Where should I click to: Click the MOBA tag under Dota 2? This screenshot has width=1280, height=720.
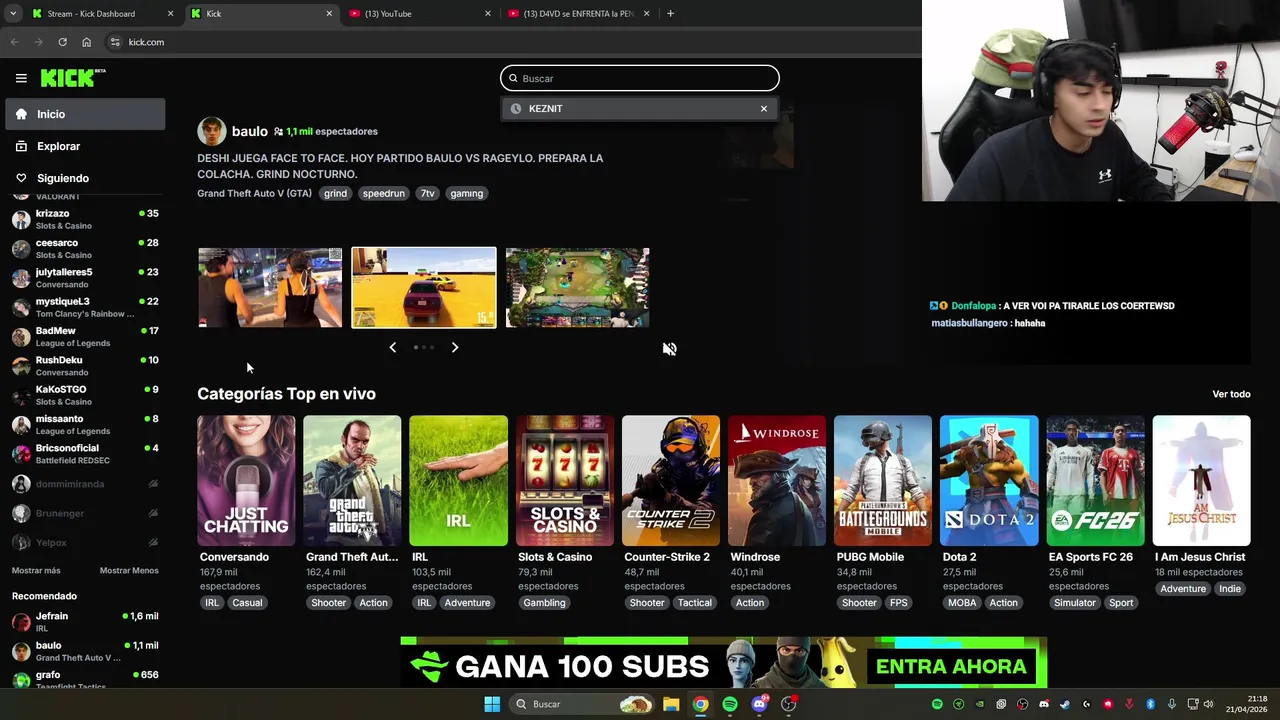pyautogui.click(x=962, y=603)
